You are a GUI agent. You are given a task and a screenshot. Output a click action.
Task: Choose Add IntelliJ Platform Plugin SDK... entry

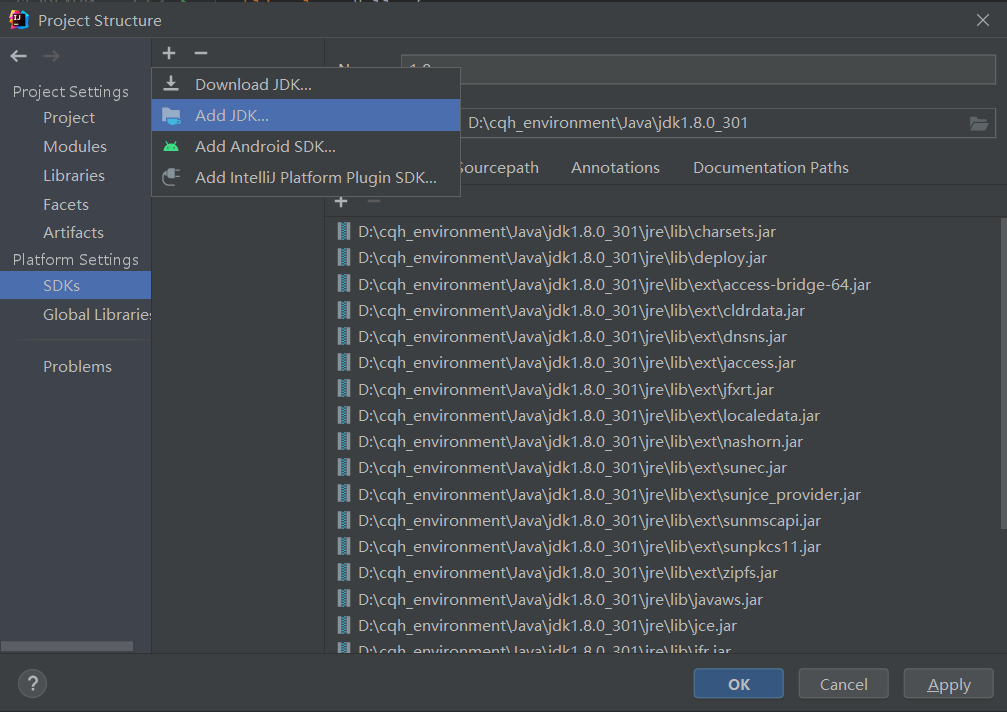[306, 177]
